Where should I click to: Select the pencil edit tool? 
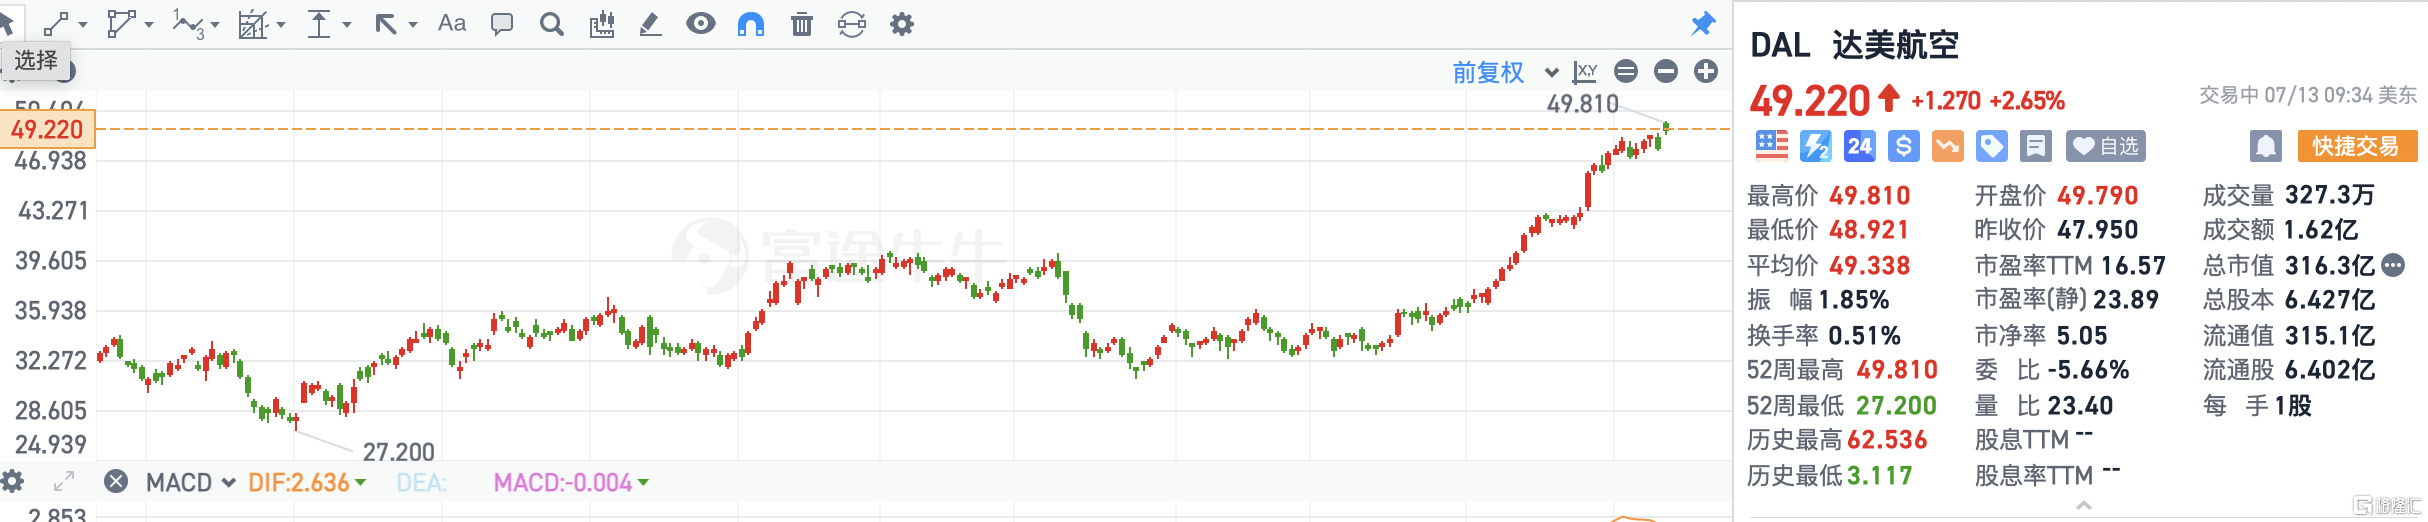click(x=650, y=24)
